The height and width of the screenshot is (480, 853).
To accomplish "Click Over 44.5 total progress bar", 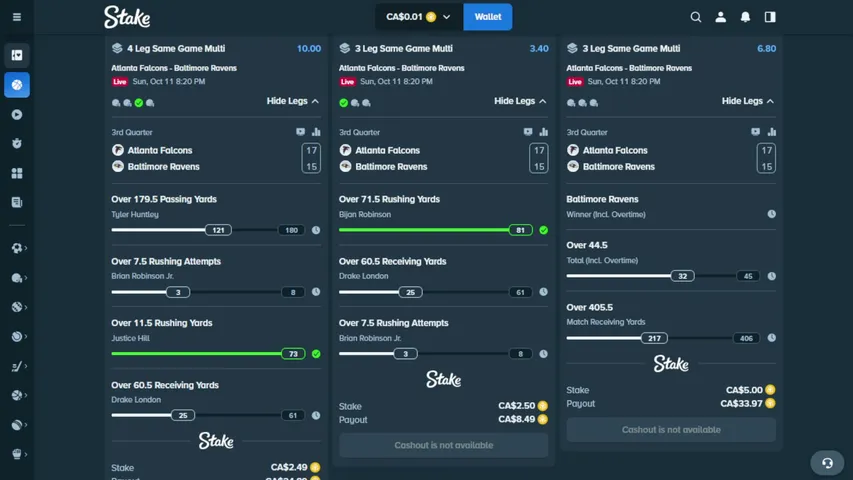I will (x=663, y=276).
